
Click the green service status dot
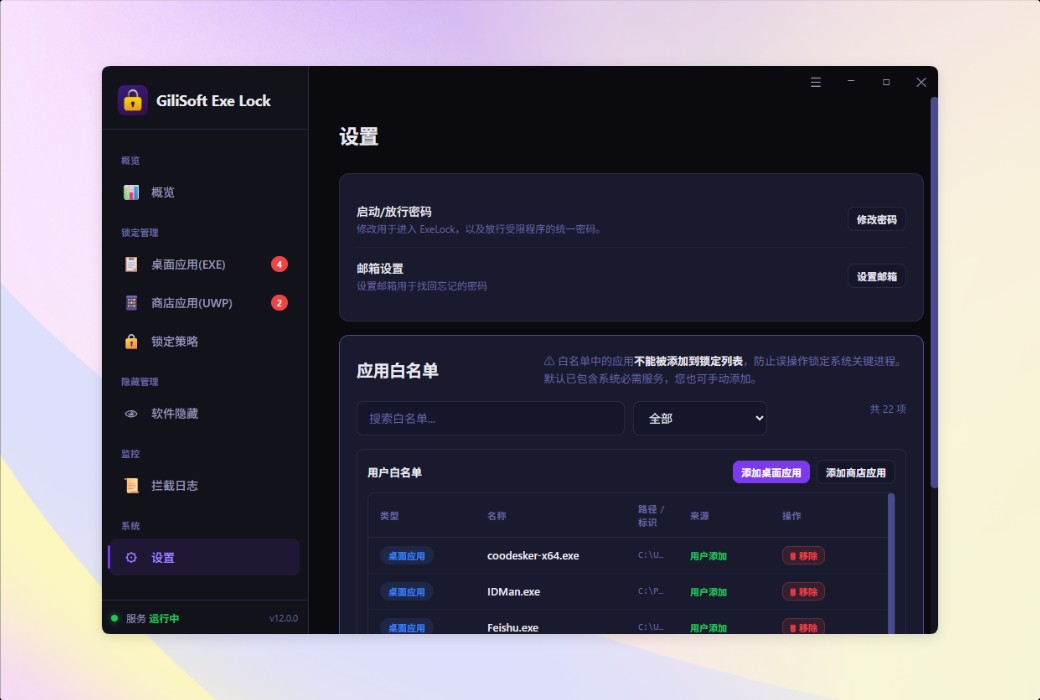coord(114,618)
